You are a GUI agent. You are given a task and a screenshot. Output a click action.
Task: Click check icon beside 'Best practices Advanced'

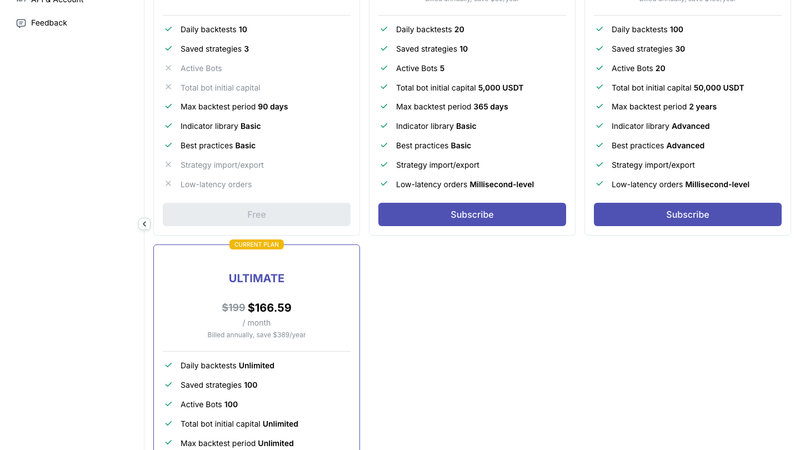(599, 145)
